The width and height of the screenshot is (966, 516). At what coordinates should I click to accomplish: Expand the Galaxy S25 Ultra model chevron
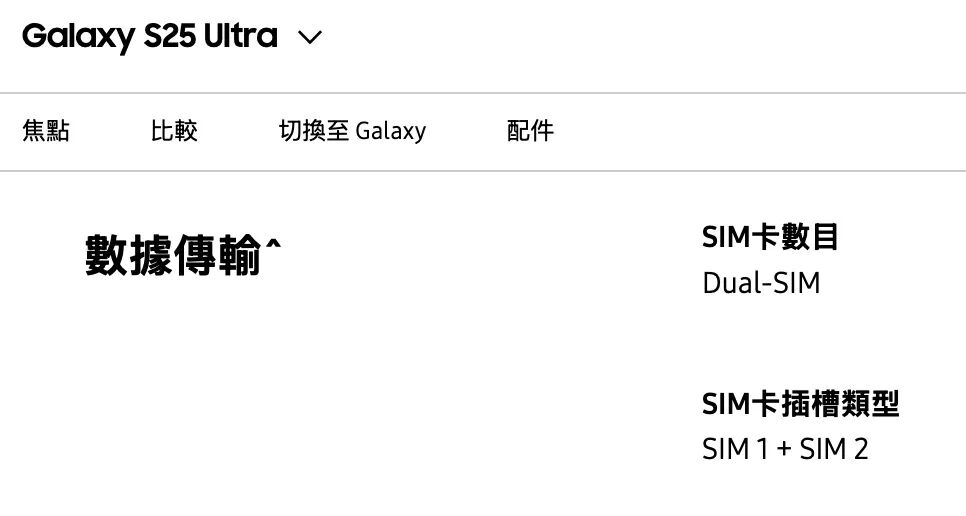310,38
